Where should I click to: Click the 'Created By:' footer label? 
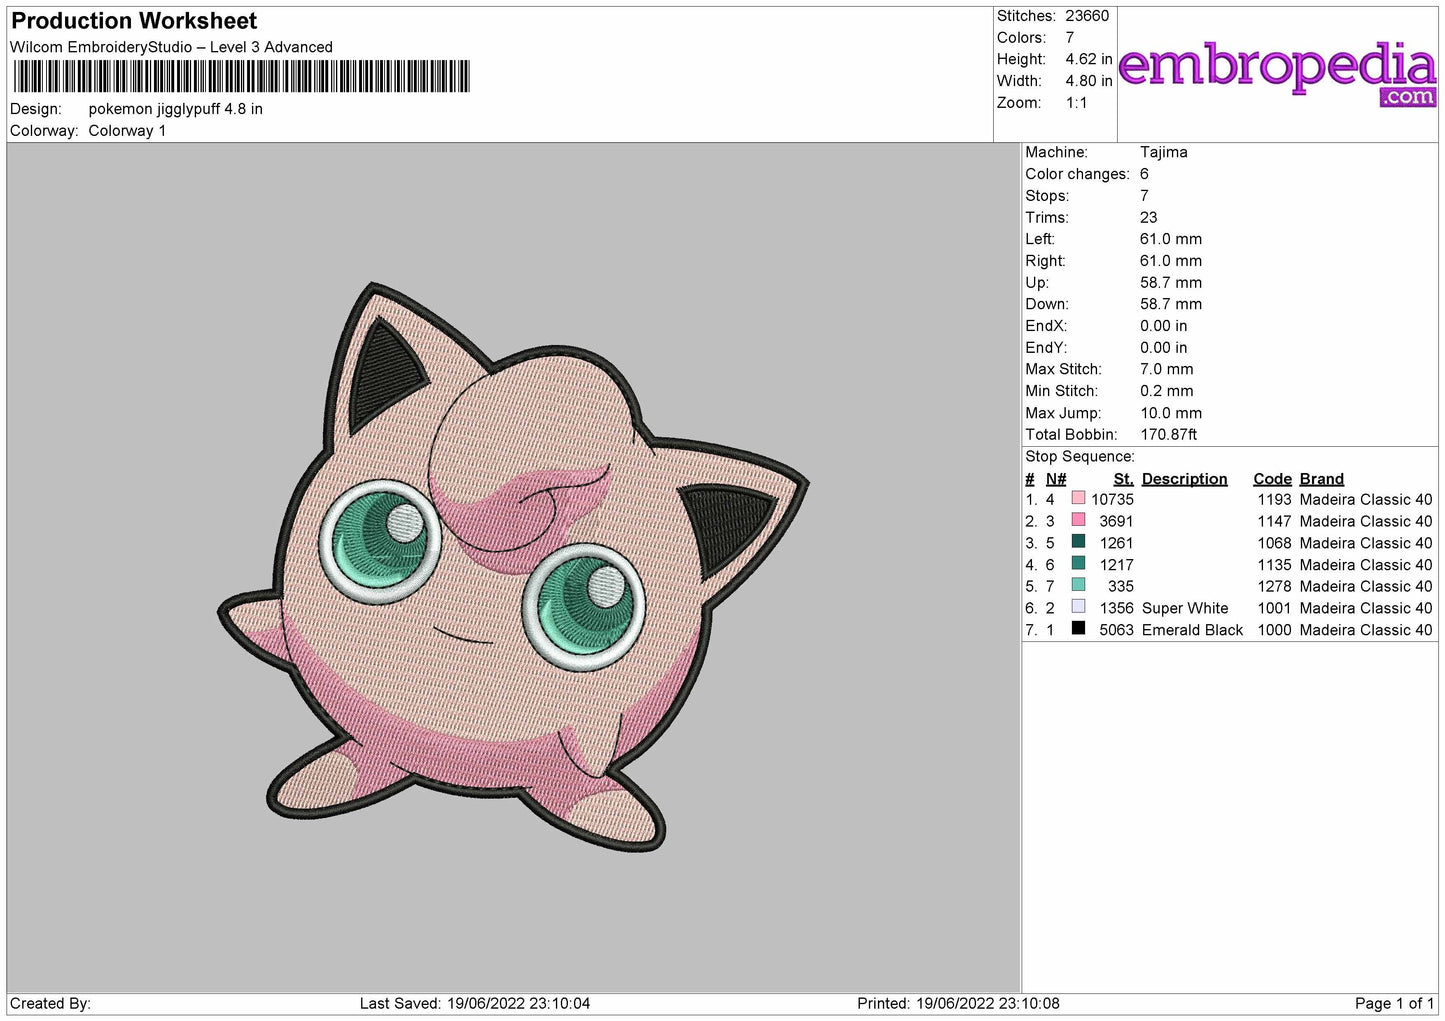(x=50, y=1003)
